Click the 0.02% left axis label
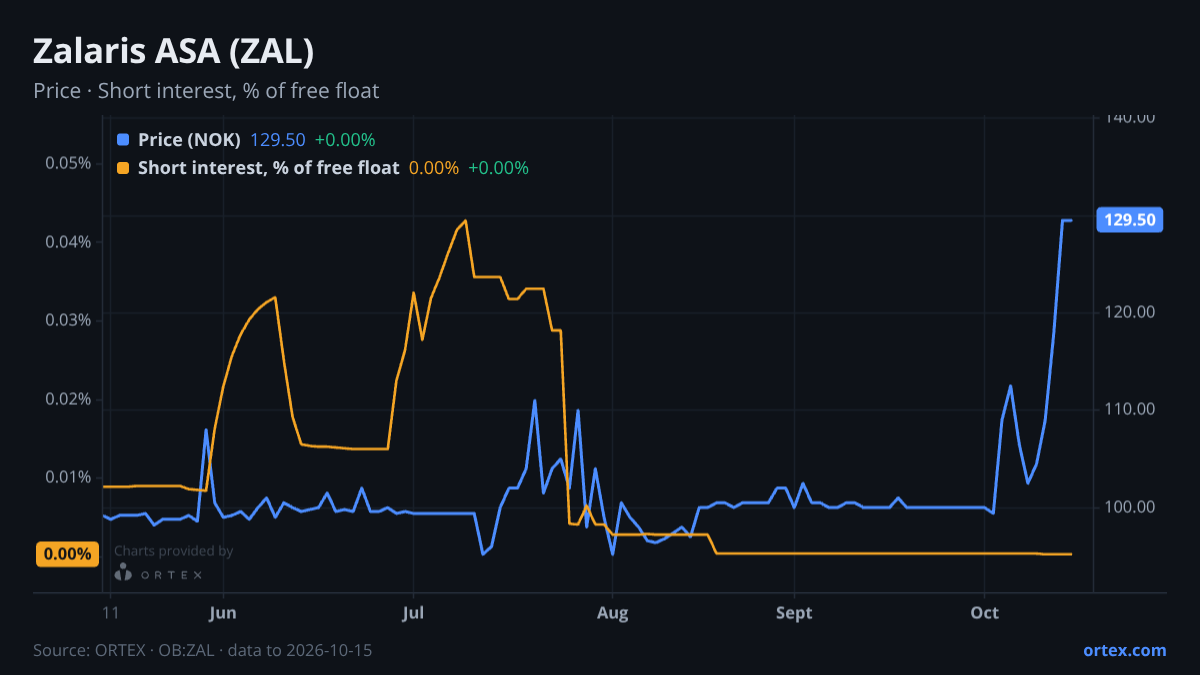1200x675 pixels. (68, 399)
